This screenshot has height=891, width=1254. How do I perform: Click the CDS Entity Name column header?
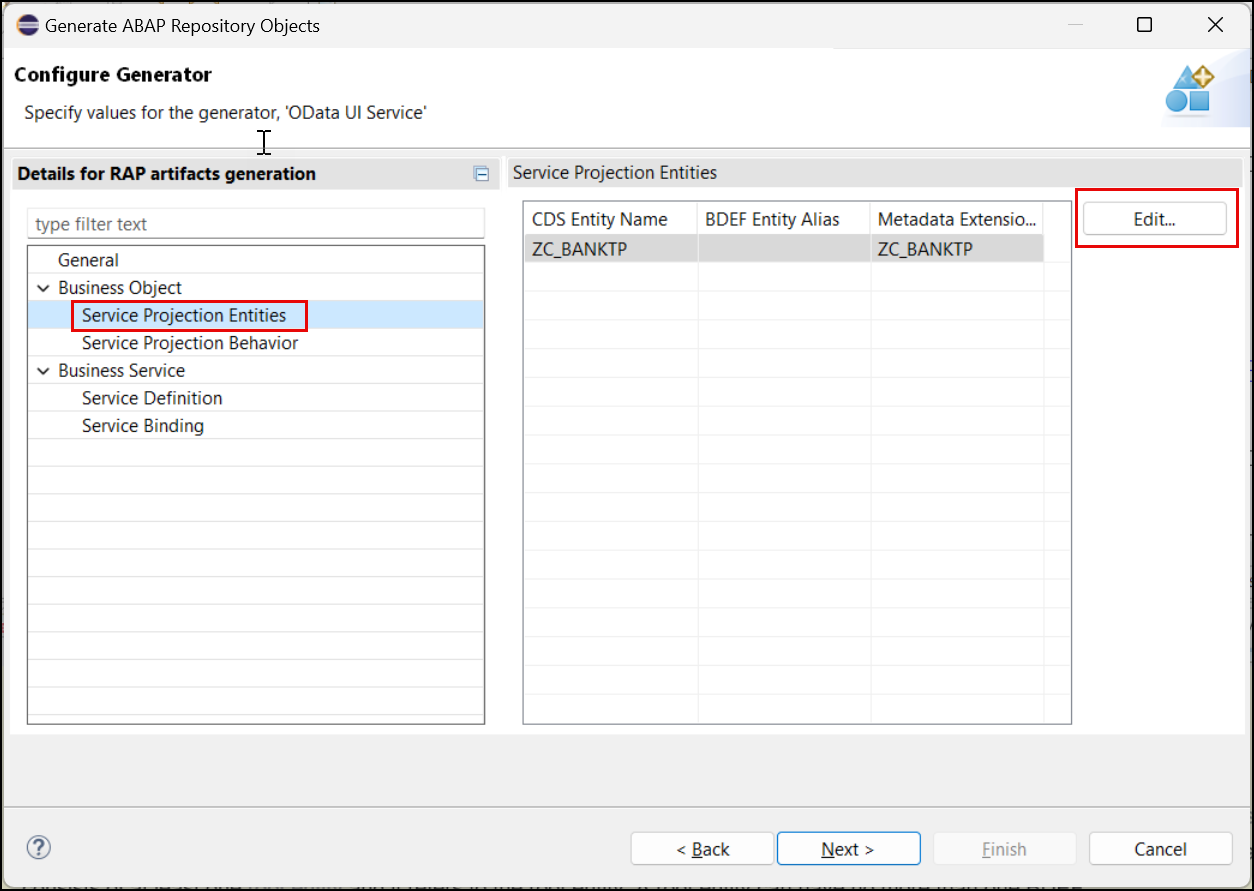610,220
